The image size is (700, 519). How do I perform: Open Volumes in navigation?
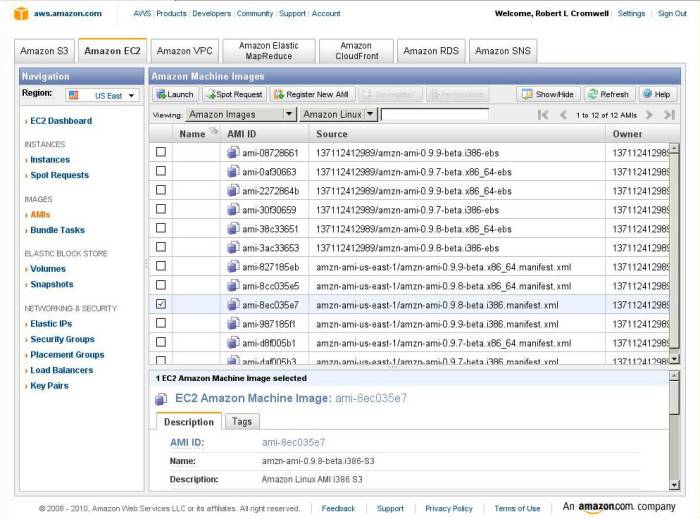48,269
